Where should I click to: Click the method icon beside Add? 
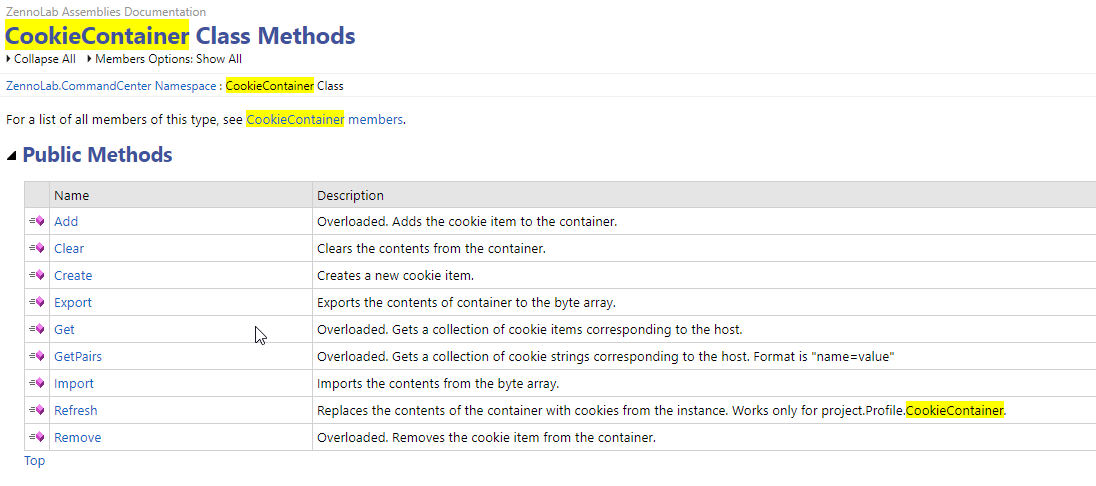[36, 221]
